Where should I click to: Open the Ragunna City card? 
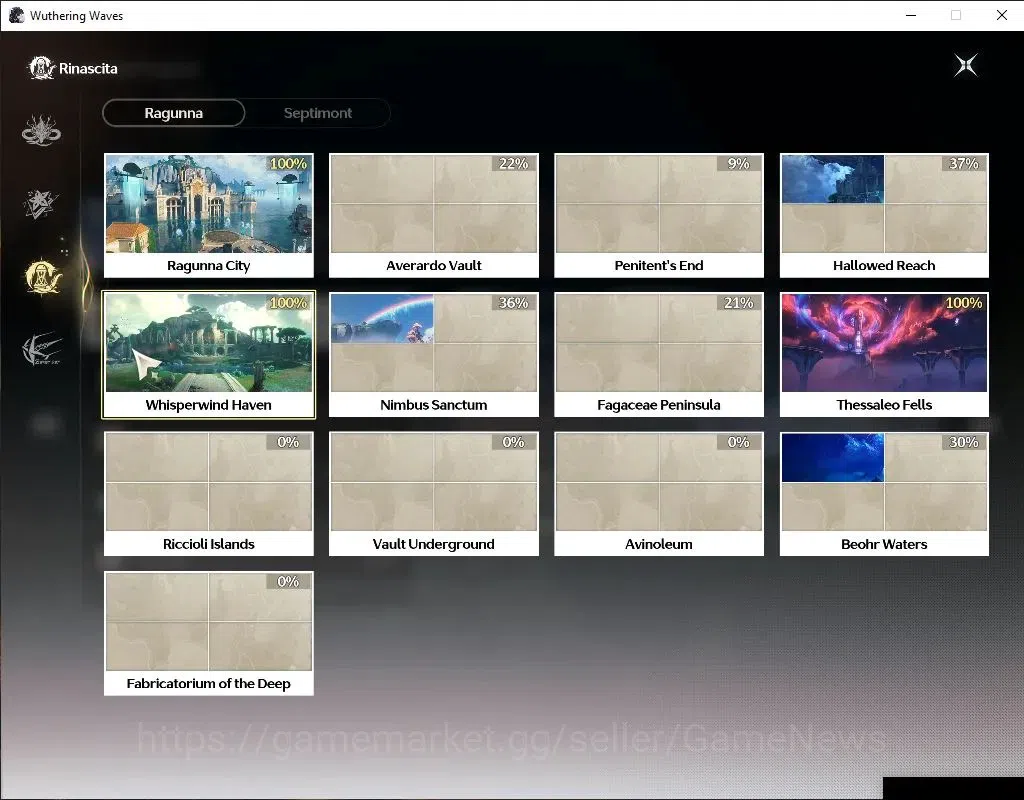pyautogui.click(x=209, y=216)
